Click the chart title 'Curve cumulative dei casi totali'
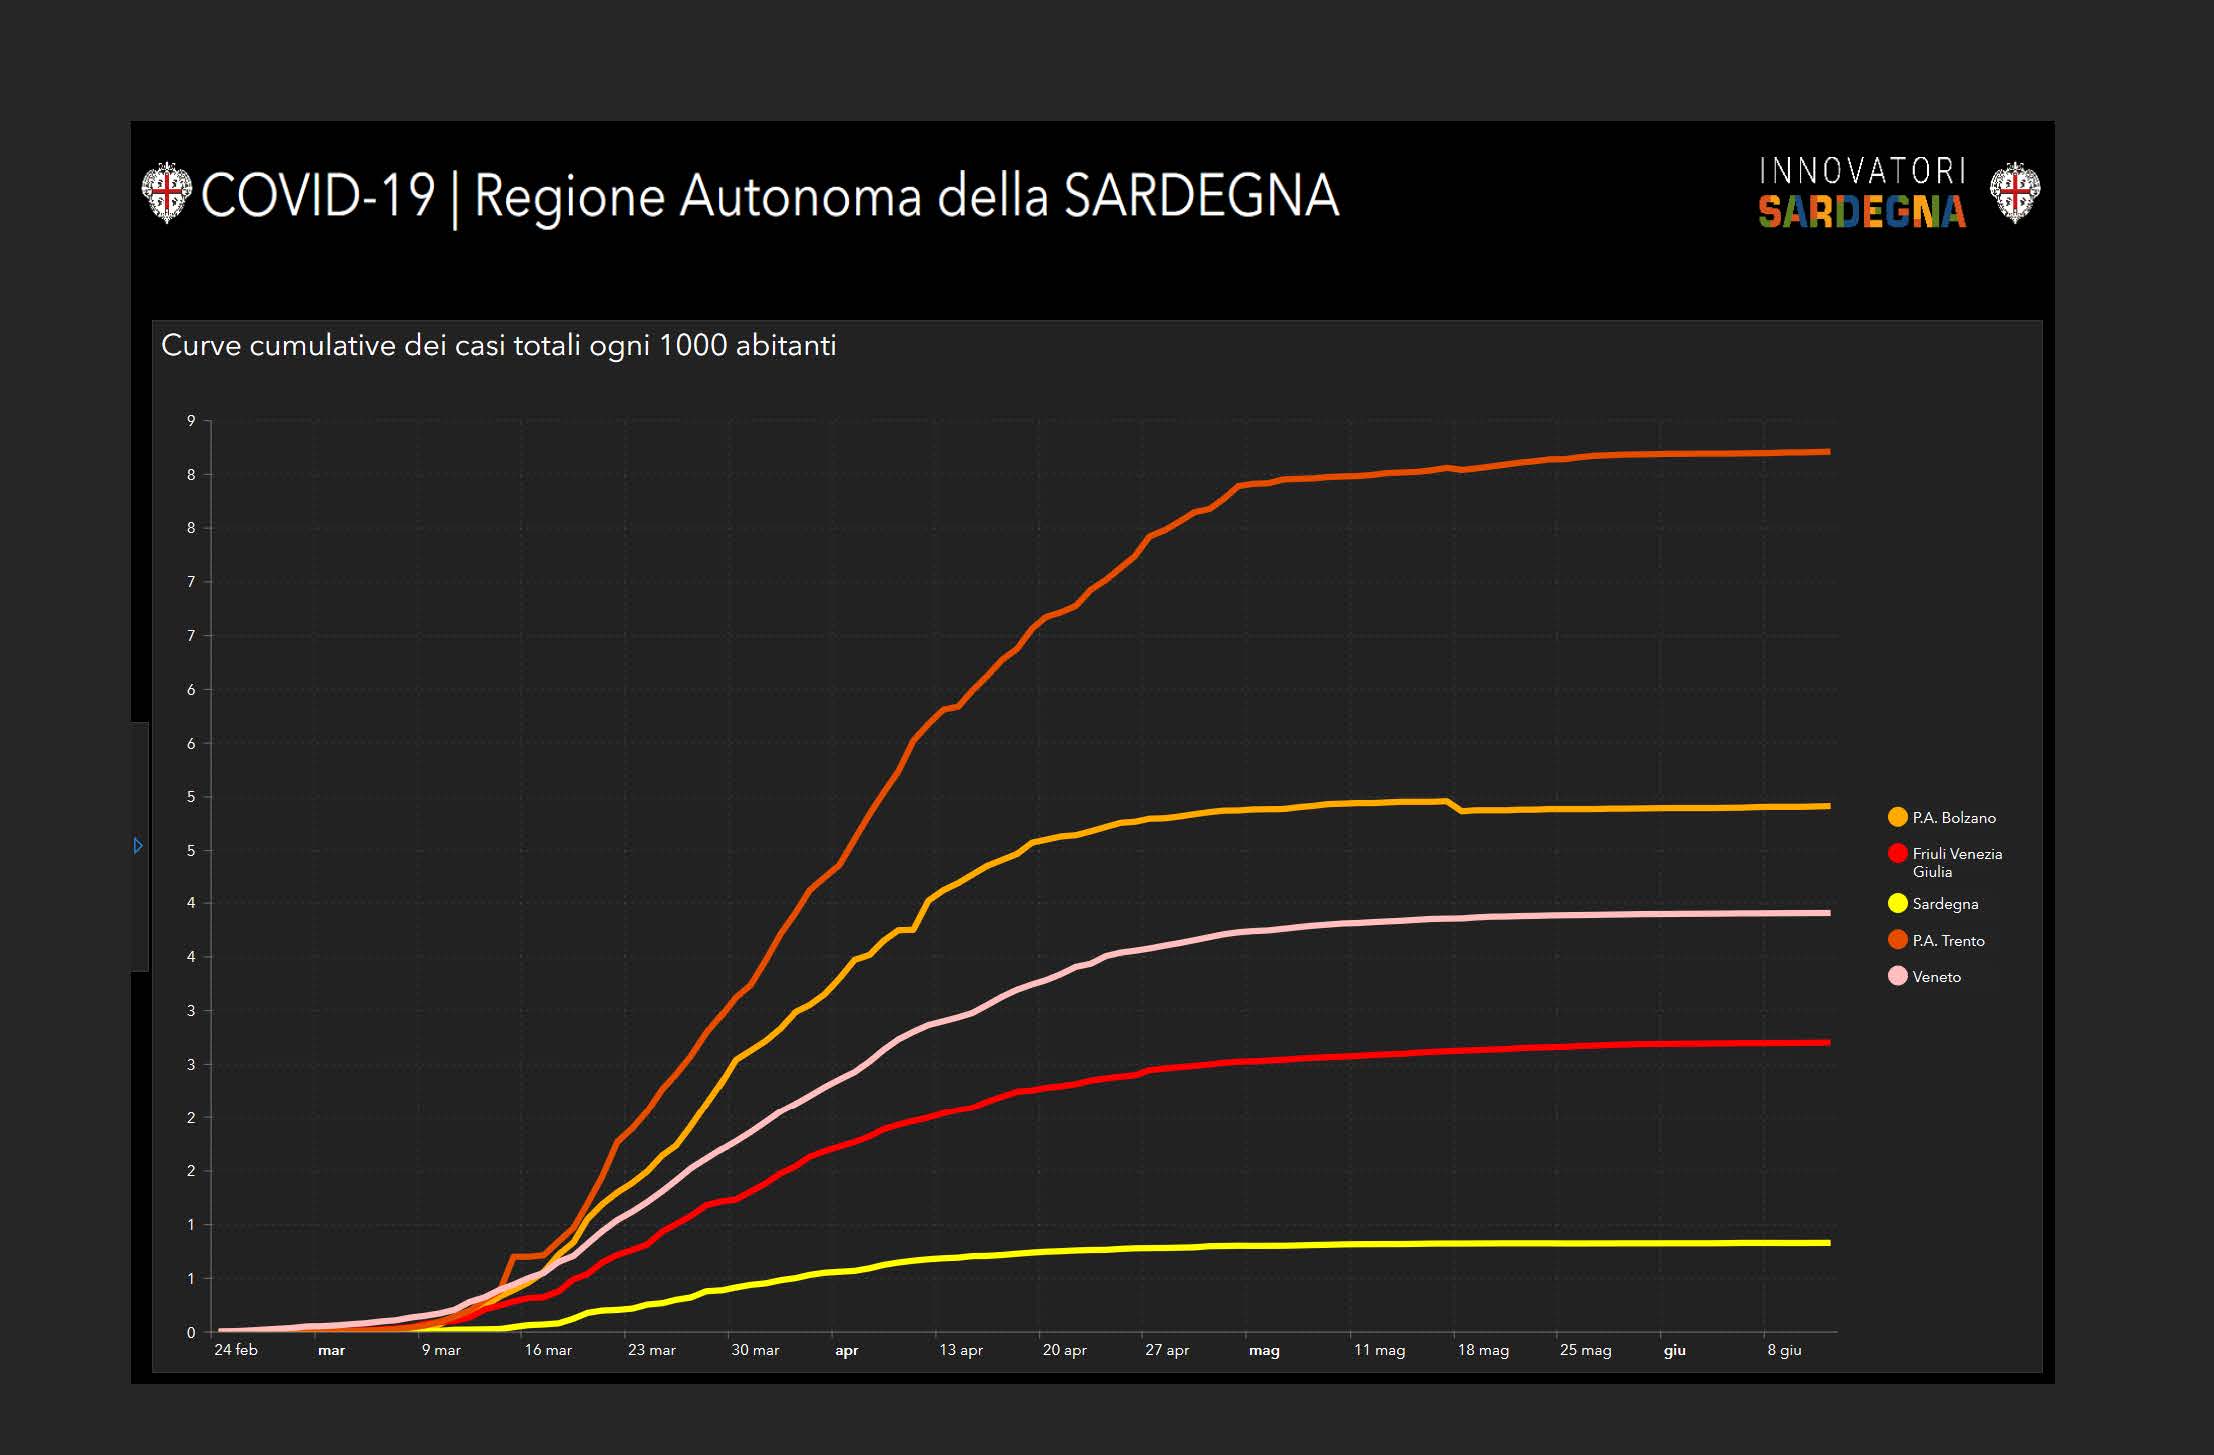Image resolution: width=2214 pixels, height=1455 pixels. point(498,346)
